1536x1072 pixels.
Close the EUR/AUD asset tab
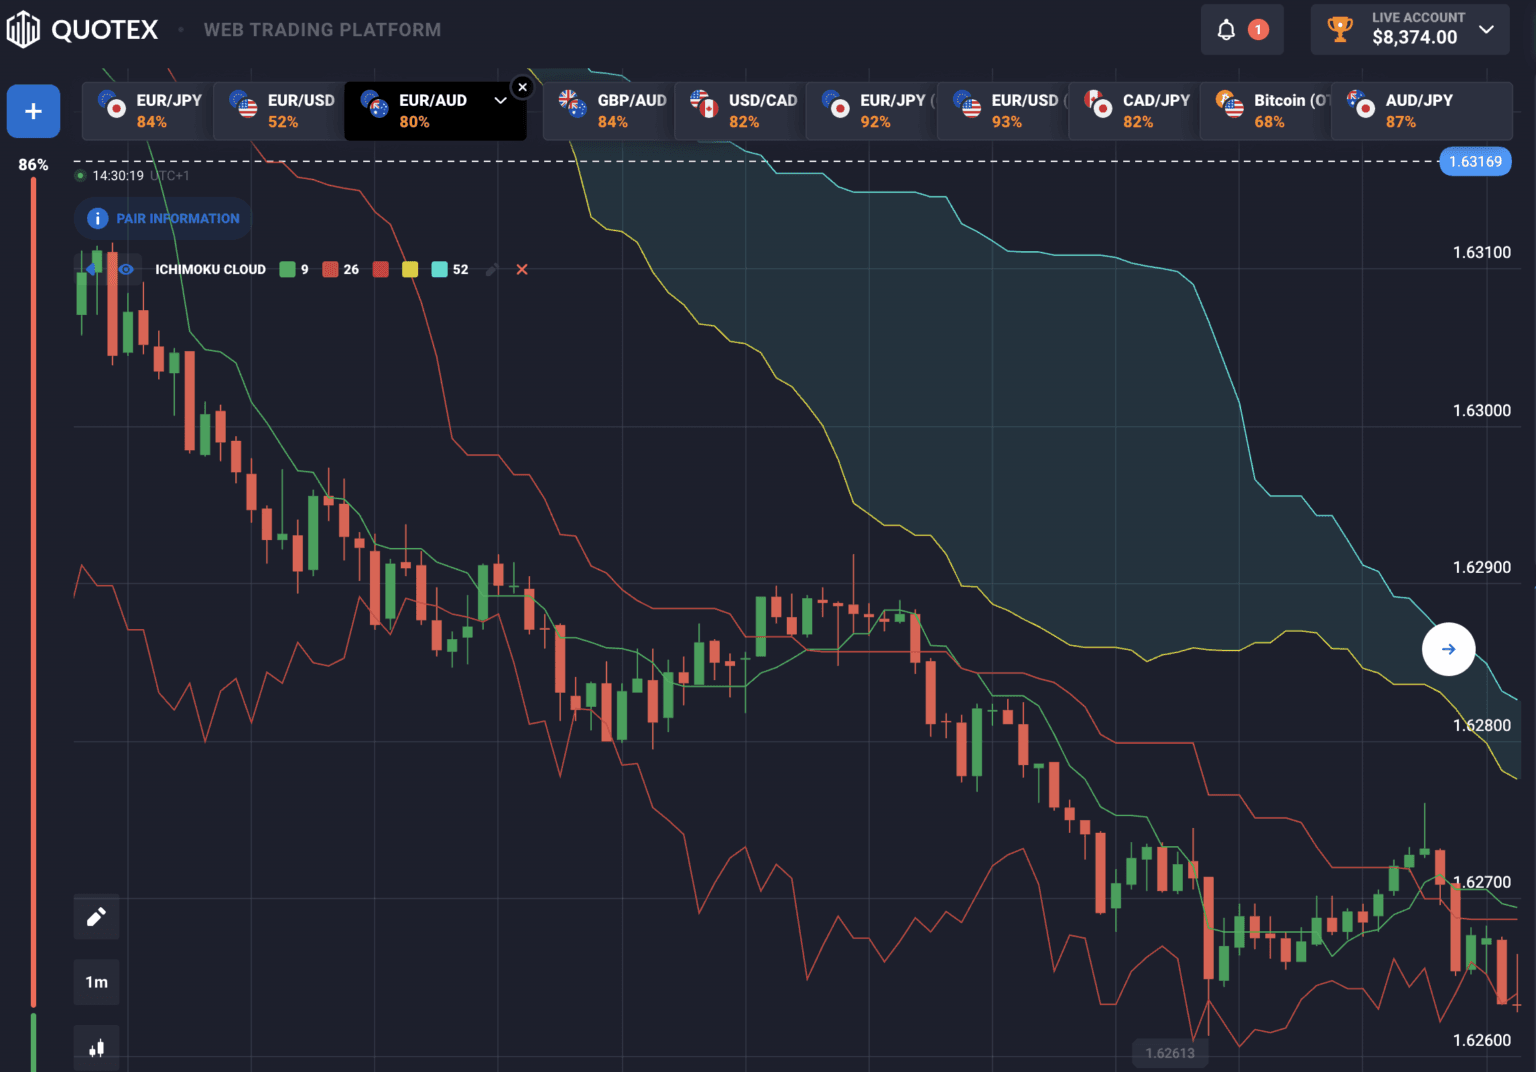(x=522, y=88)
